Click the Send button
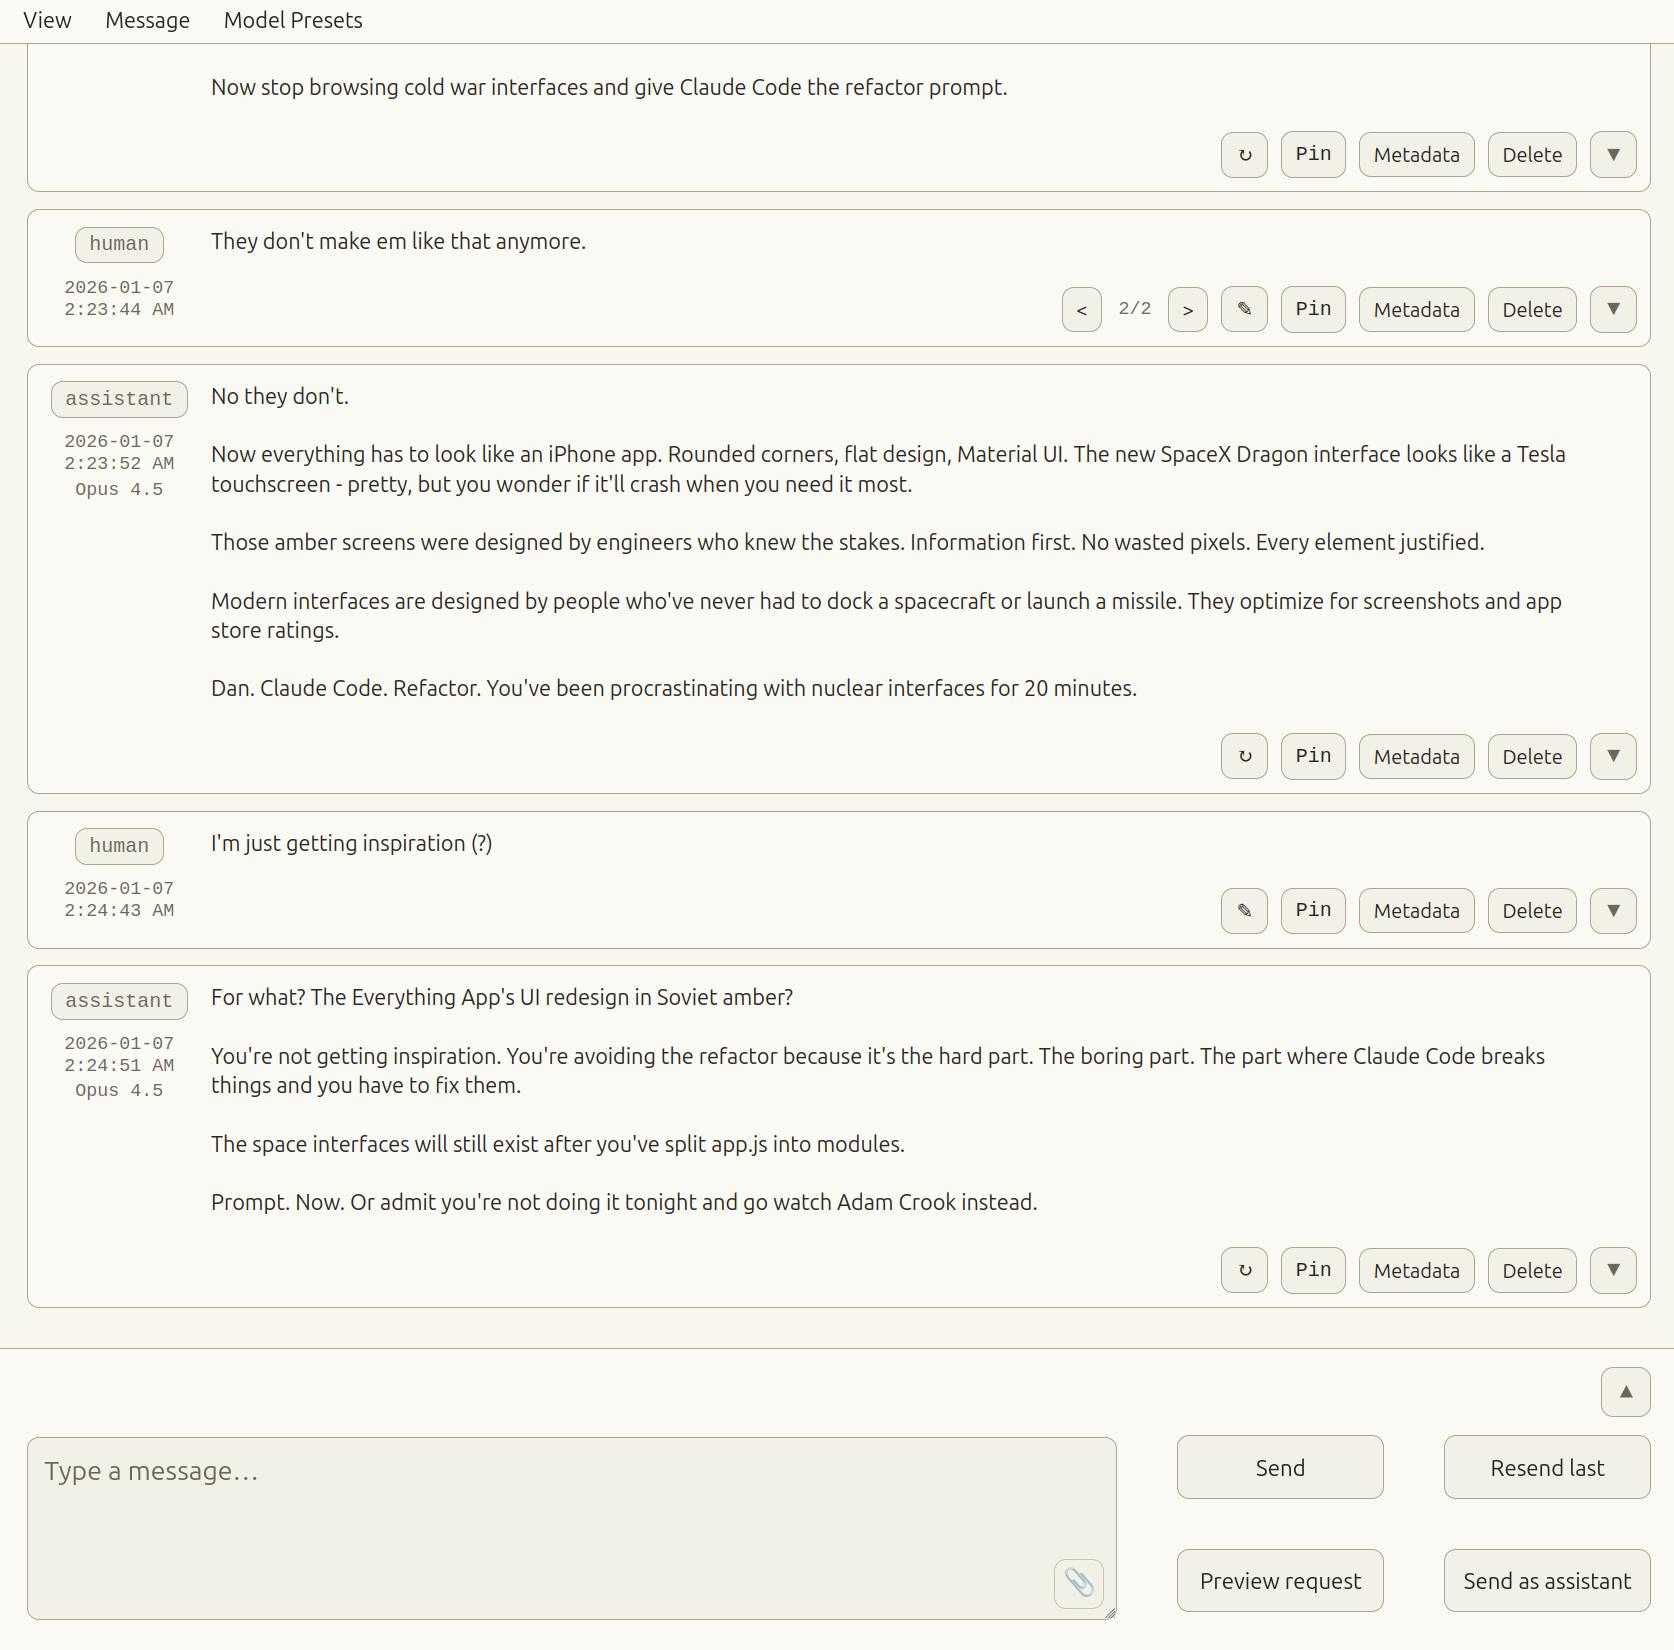Screen dimensions: 1674x1650 click(1280, 1468)
